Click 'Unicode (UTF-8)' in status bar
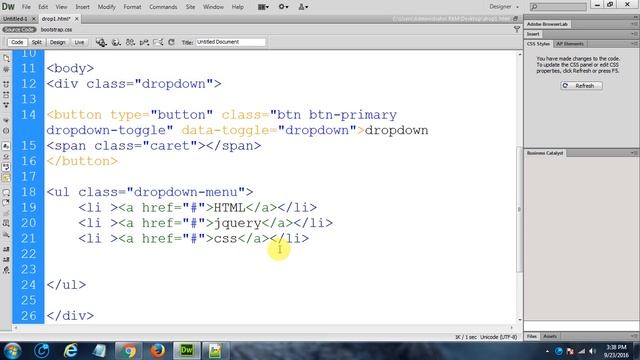 coord(498,337)
